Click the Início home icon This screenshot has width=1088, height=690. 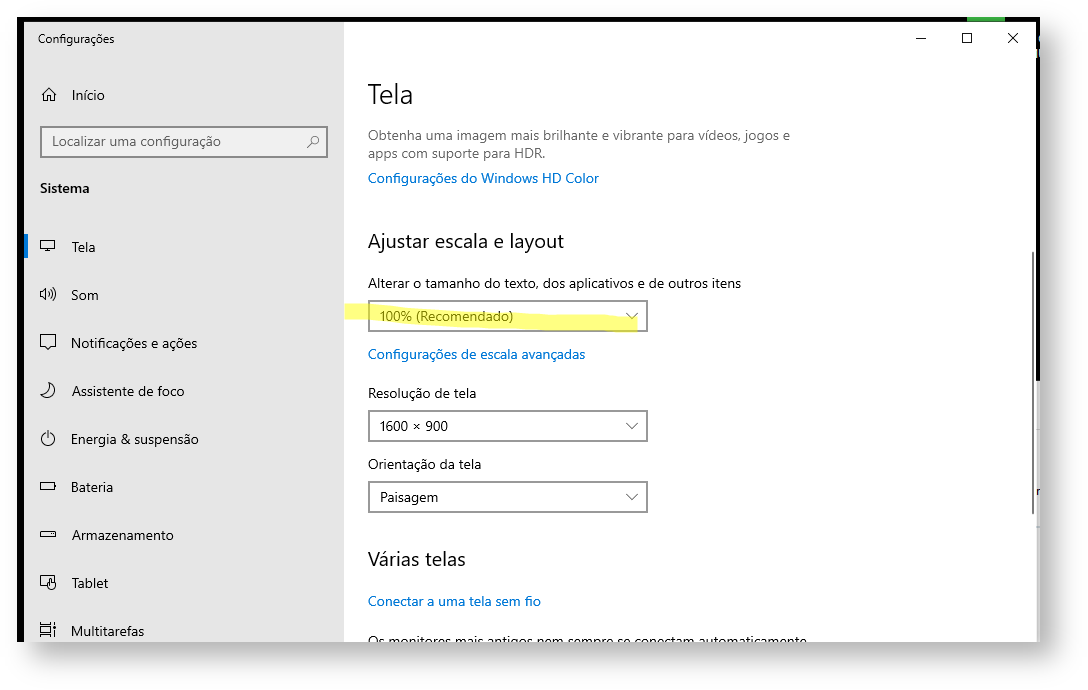[x=48, y=95]
